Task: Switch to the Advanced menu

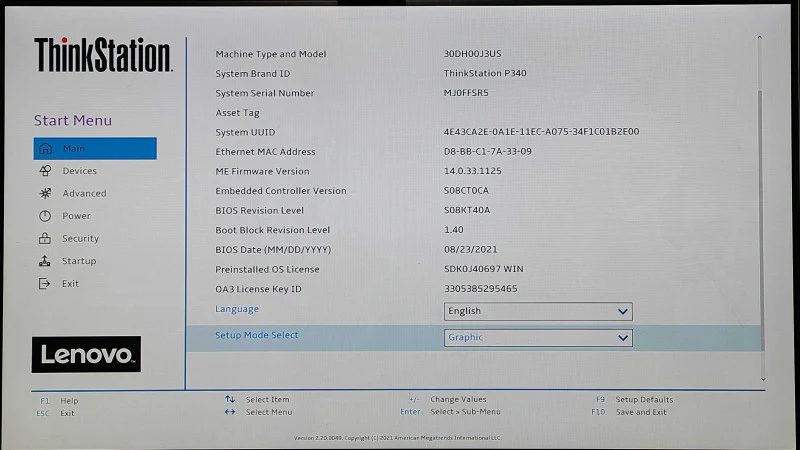Action: click(84, 193)
